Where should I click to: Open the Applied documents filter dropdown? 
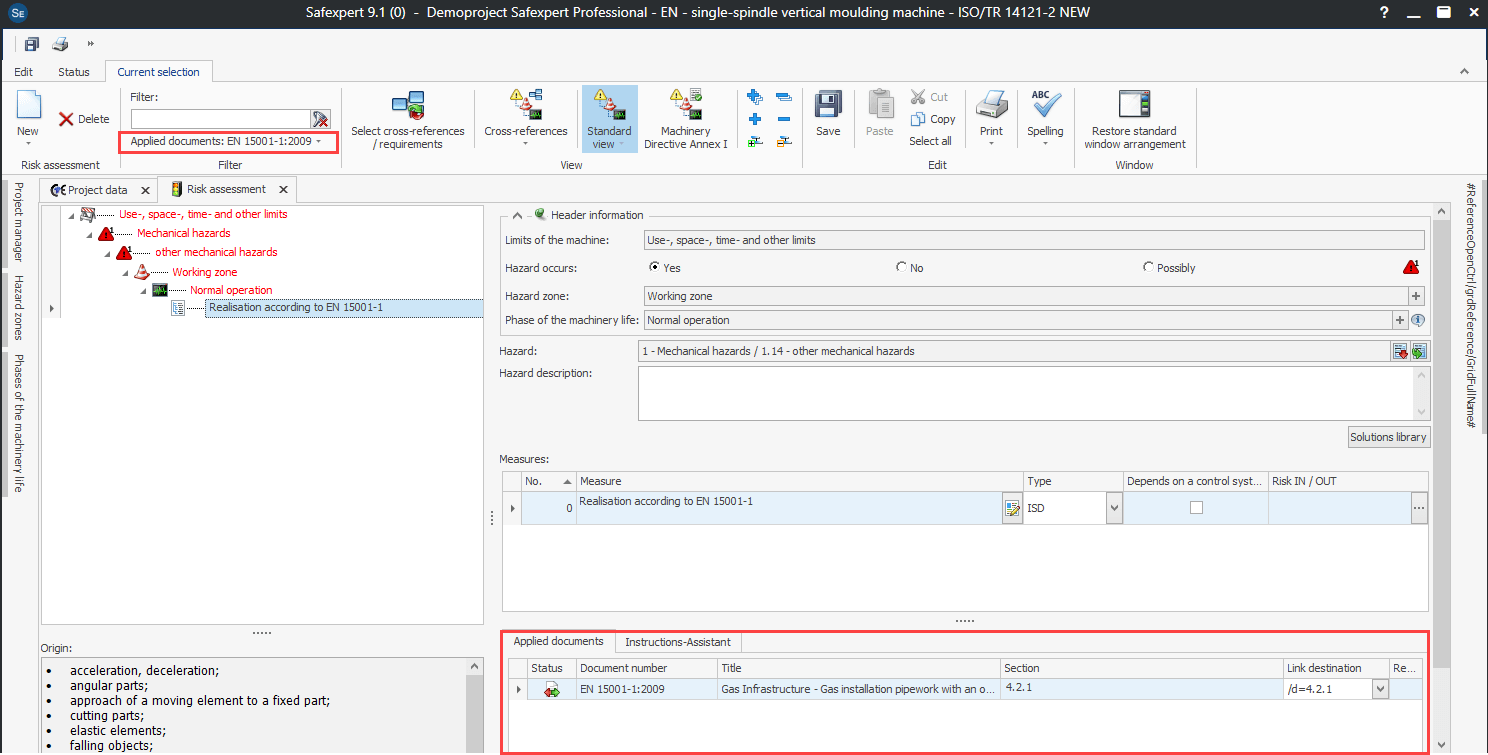tap(227, 142)
